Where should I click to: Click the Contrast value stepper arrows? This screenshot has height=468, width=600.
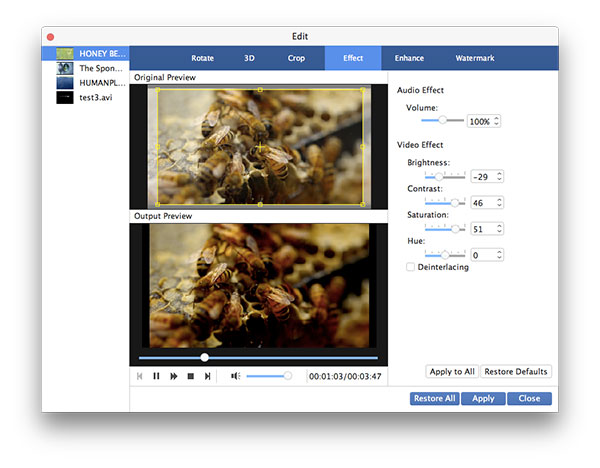(499, 202)
